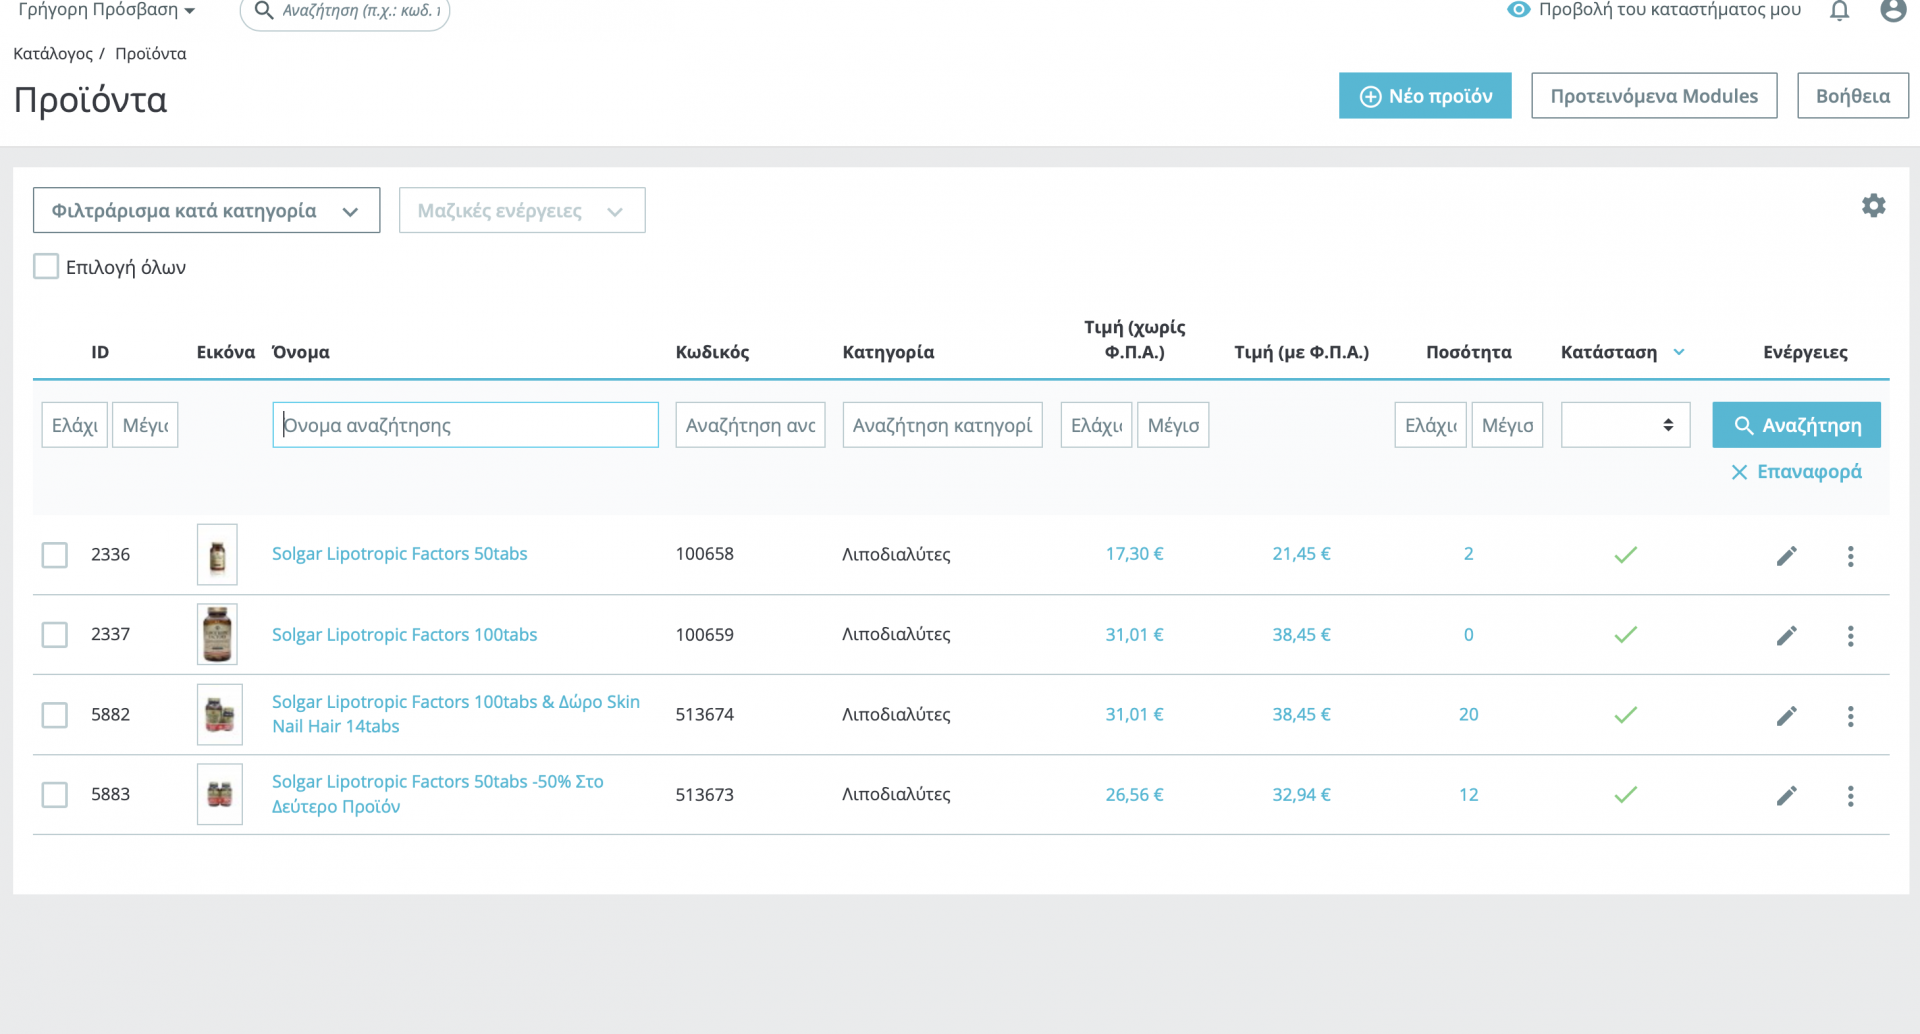Select the checkbox for product 5883

[x=55, y=795]
